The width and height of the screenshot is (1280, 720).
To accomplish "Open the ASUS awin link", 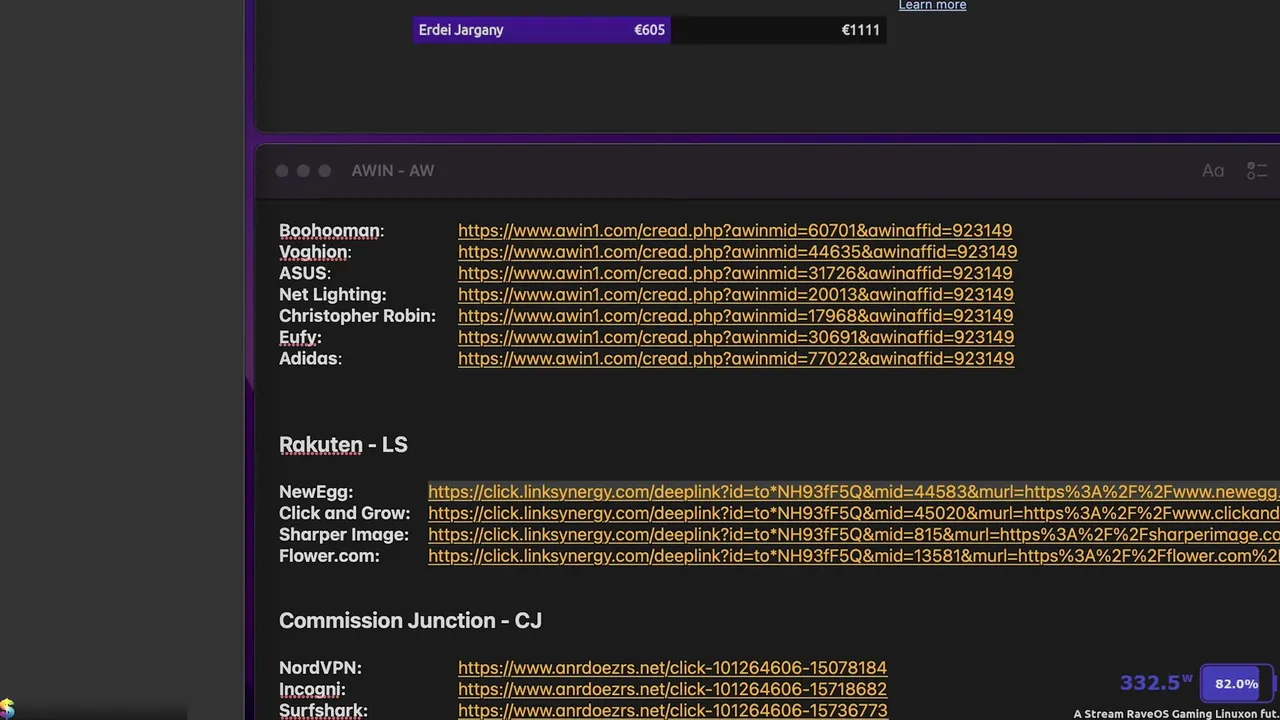I will pos(735,273).
